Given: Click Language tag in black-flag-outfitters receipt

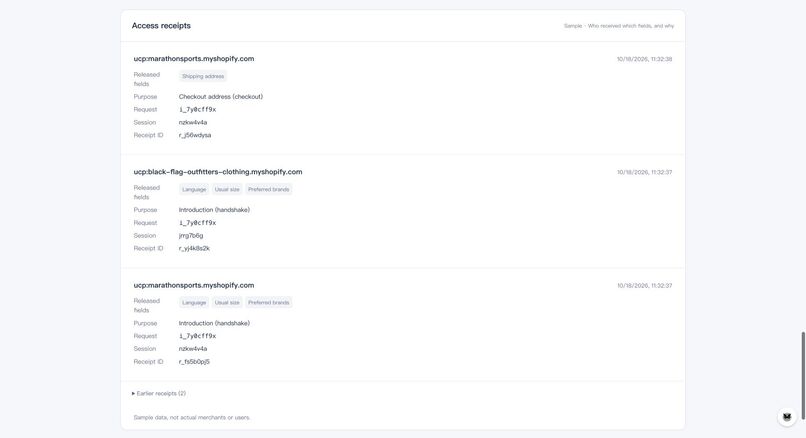Looking at the screenshot, I should point(194,189).
